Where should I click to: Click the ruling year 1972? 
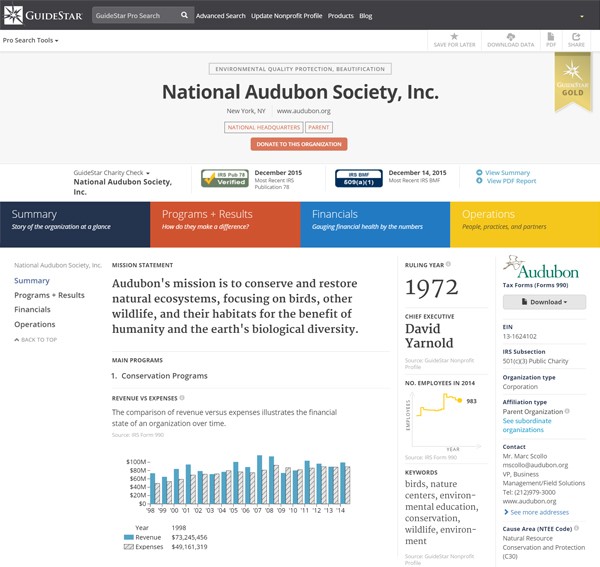click(431, 287)
